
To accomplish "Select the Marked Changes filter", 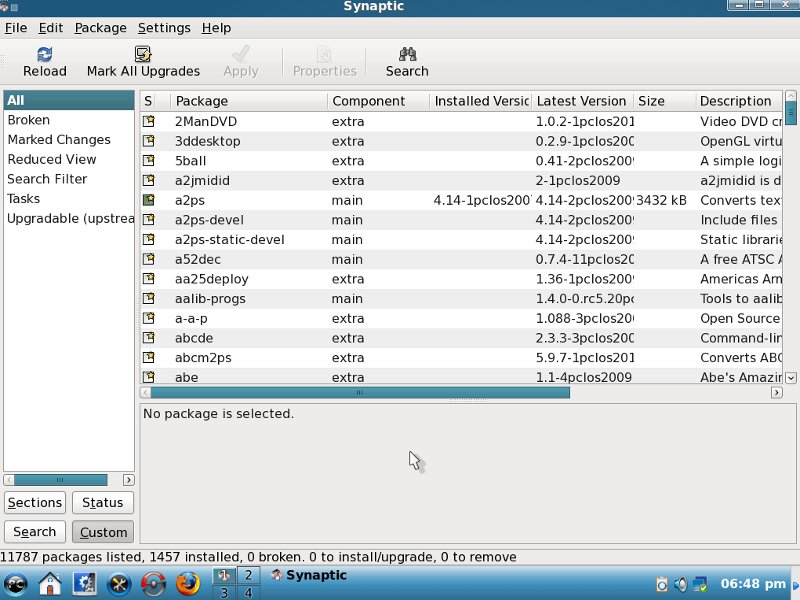I will click(x=59, y=140).
